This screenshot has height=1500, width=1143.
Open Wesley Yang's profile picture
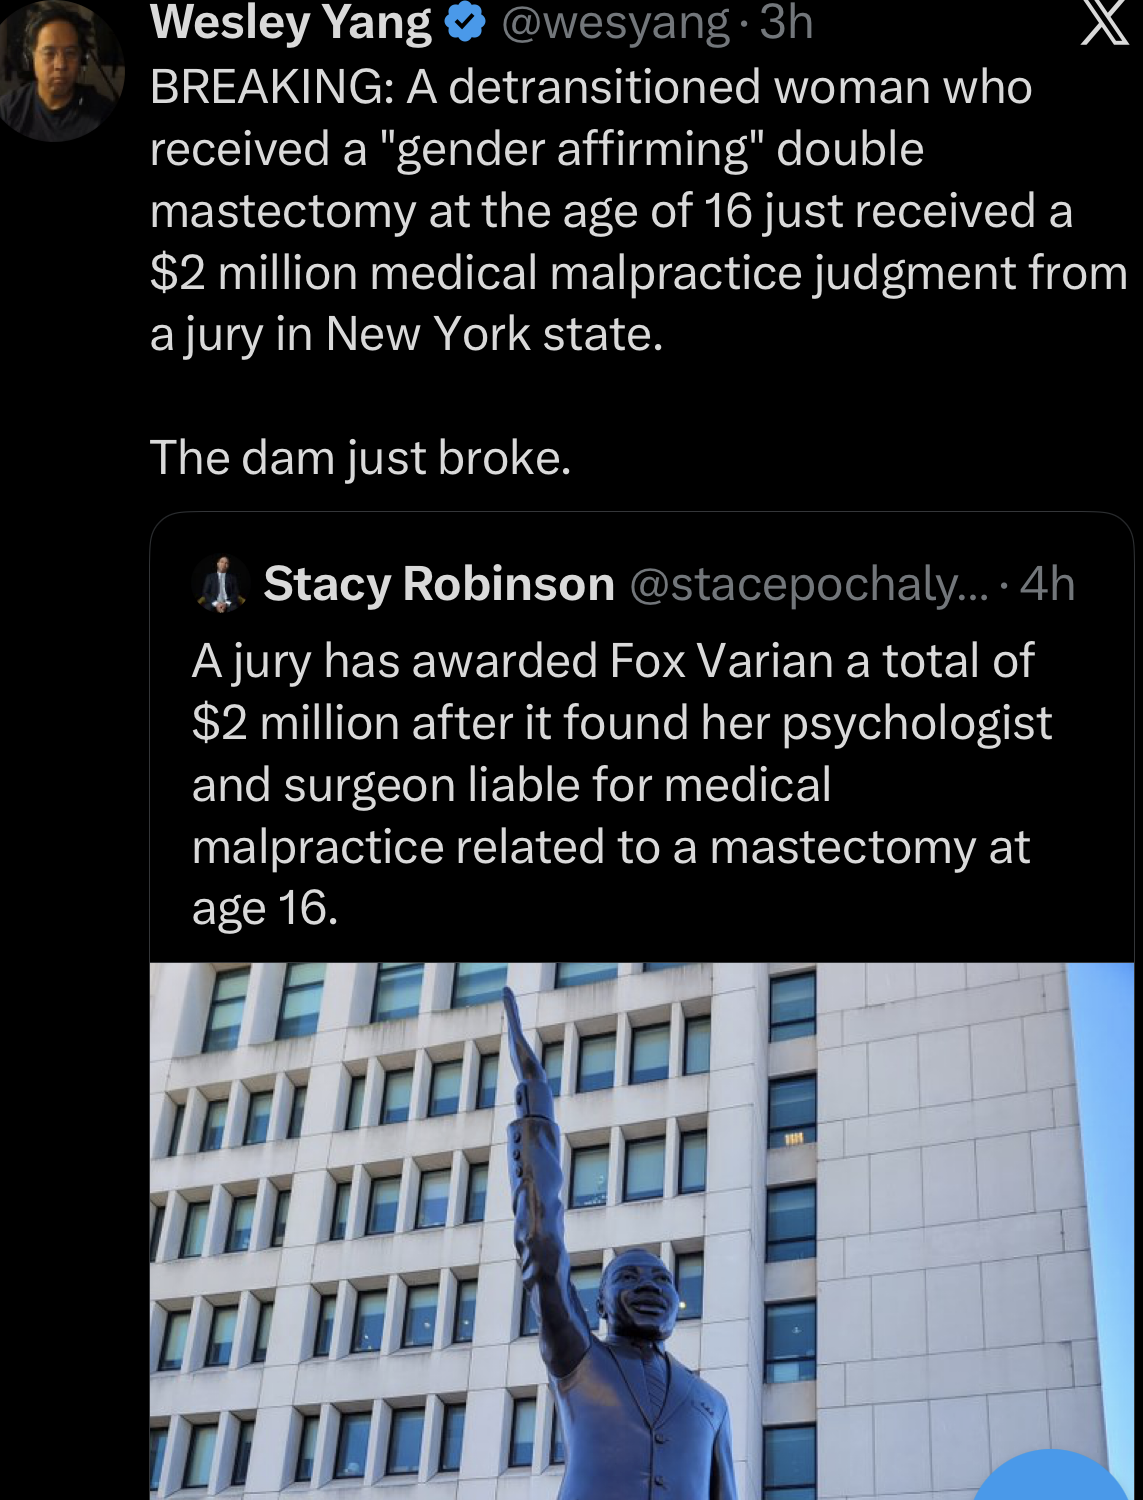(58, 72)
